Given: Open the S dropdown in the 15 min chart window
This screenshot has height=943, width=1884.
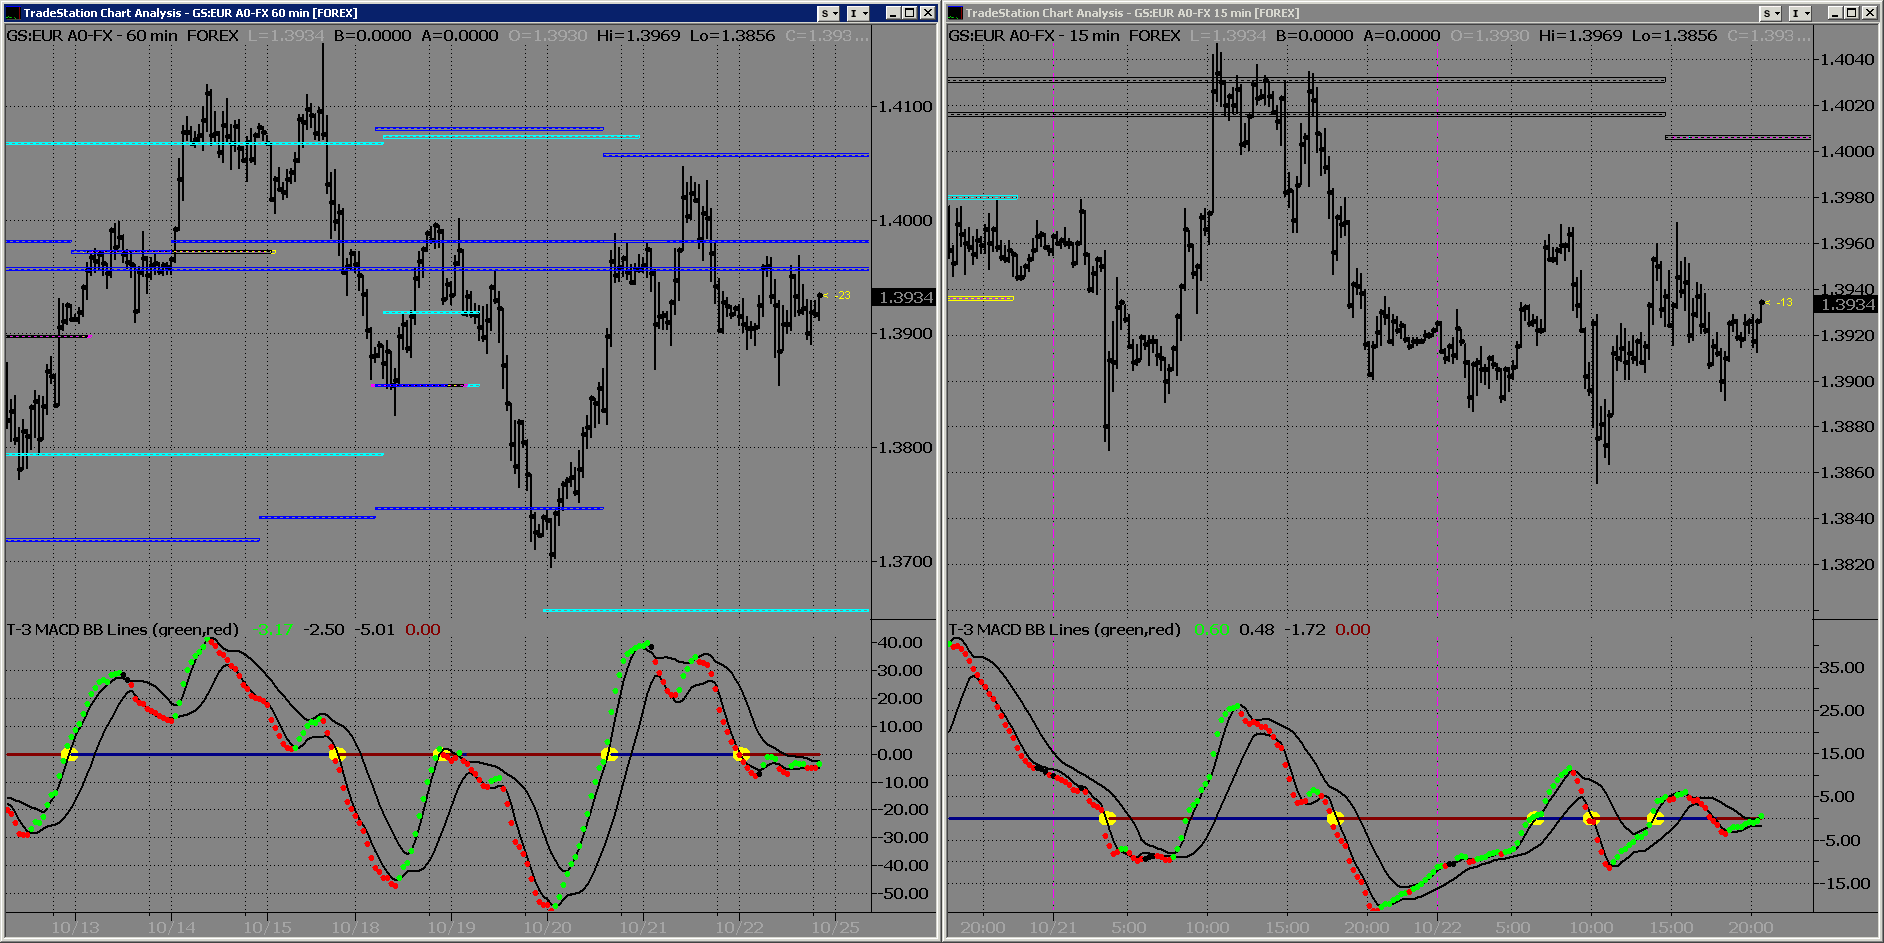Looking at the screenshot, I should point(1771,13).
